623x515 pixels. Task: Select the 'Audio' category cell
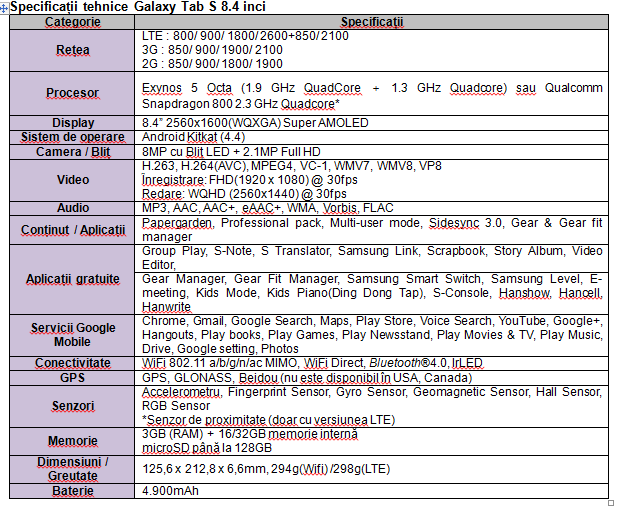tap(72, 208)
